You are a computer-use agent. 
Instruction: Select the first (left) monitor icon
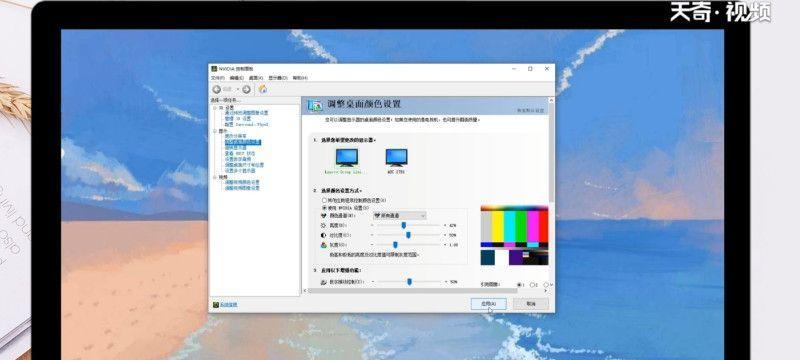point(347,158)
